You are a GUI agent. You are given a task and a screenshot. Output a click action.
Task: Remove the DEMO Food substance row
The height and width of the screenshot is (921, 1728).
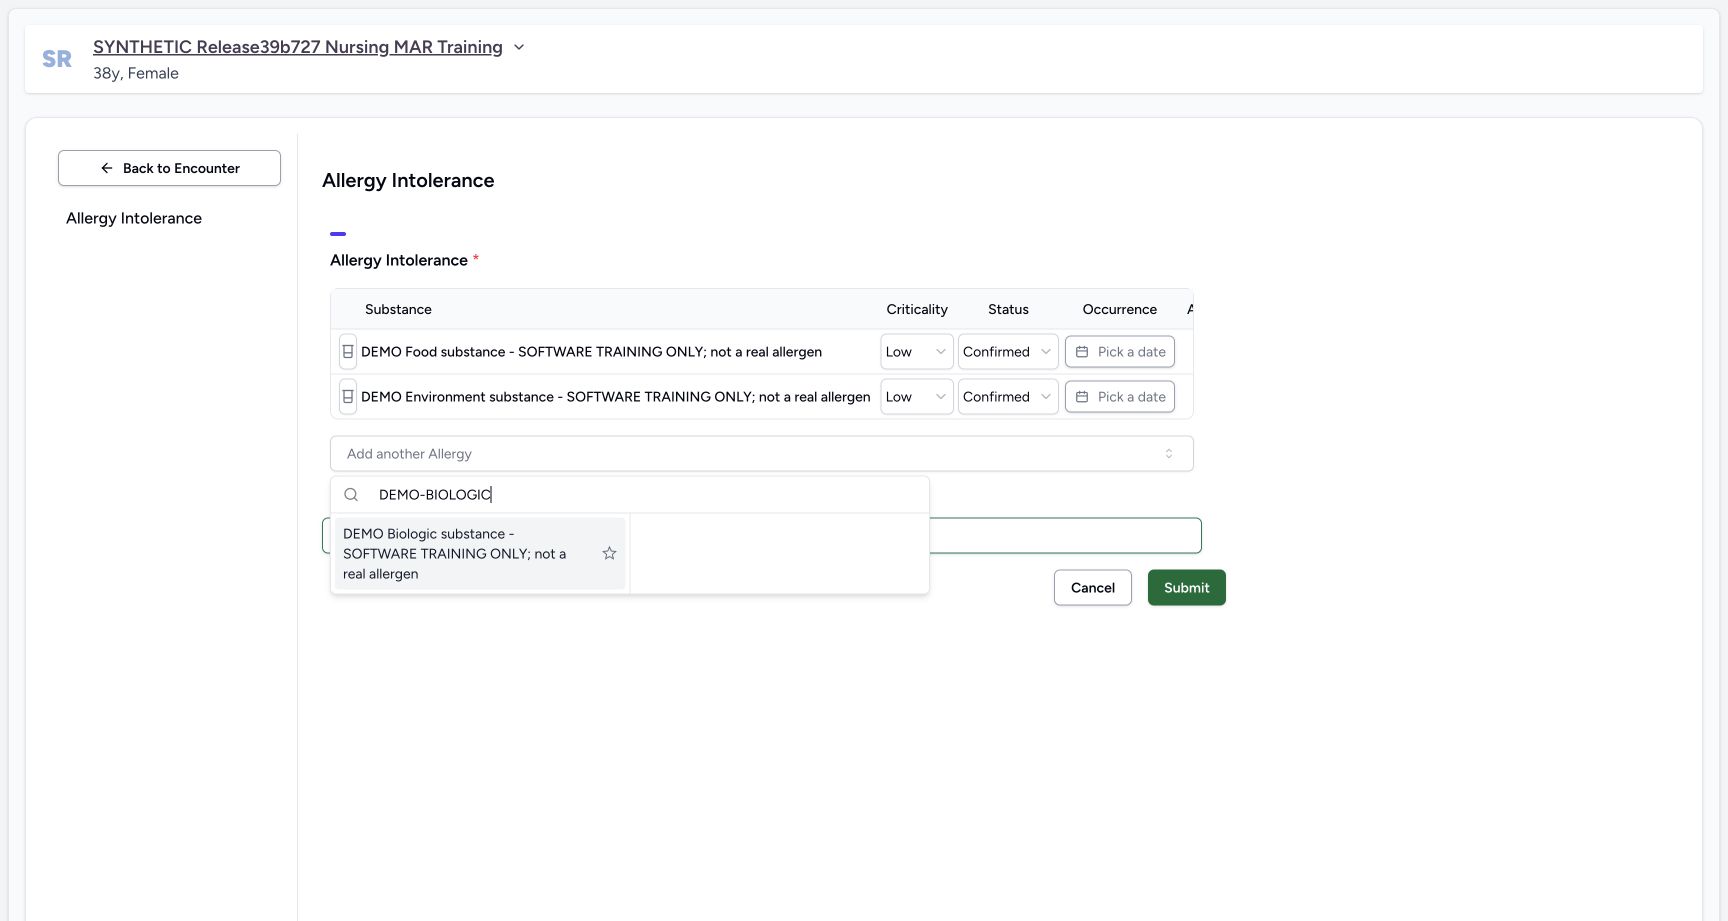point(348,352)
